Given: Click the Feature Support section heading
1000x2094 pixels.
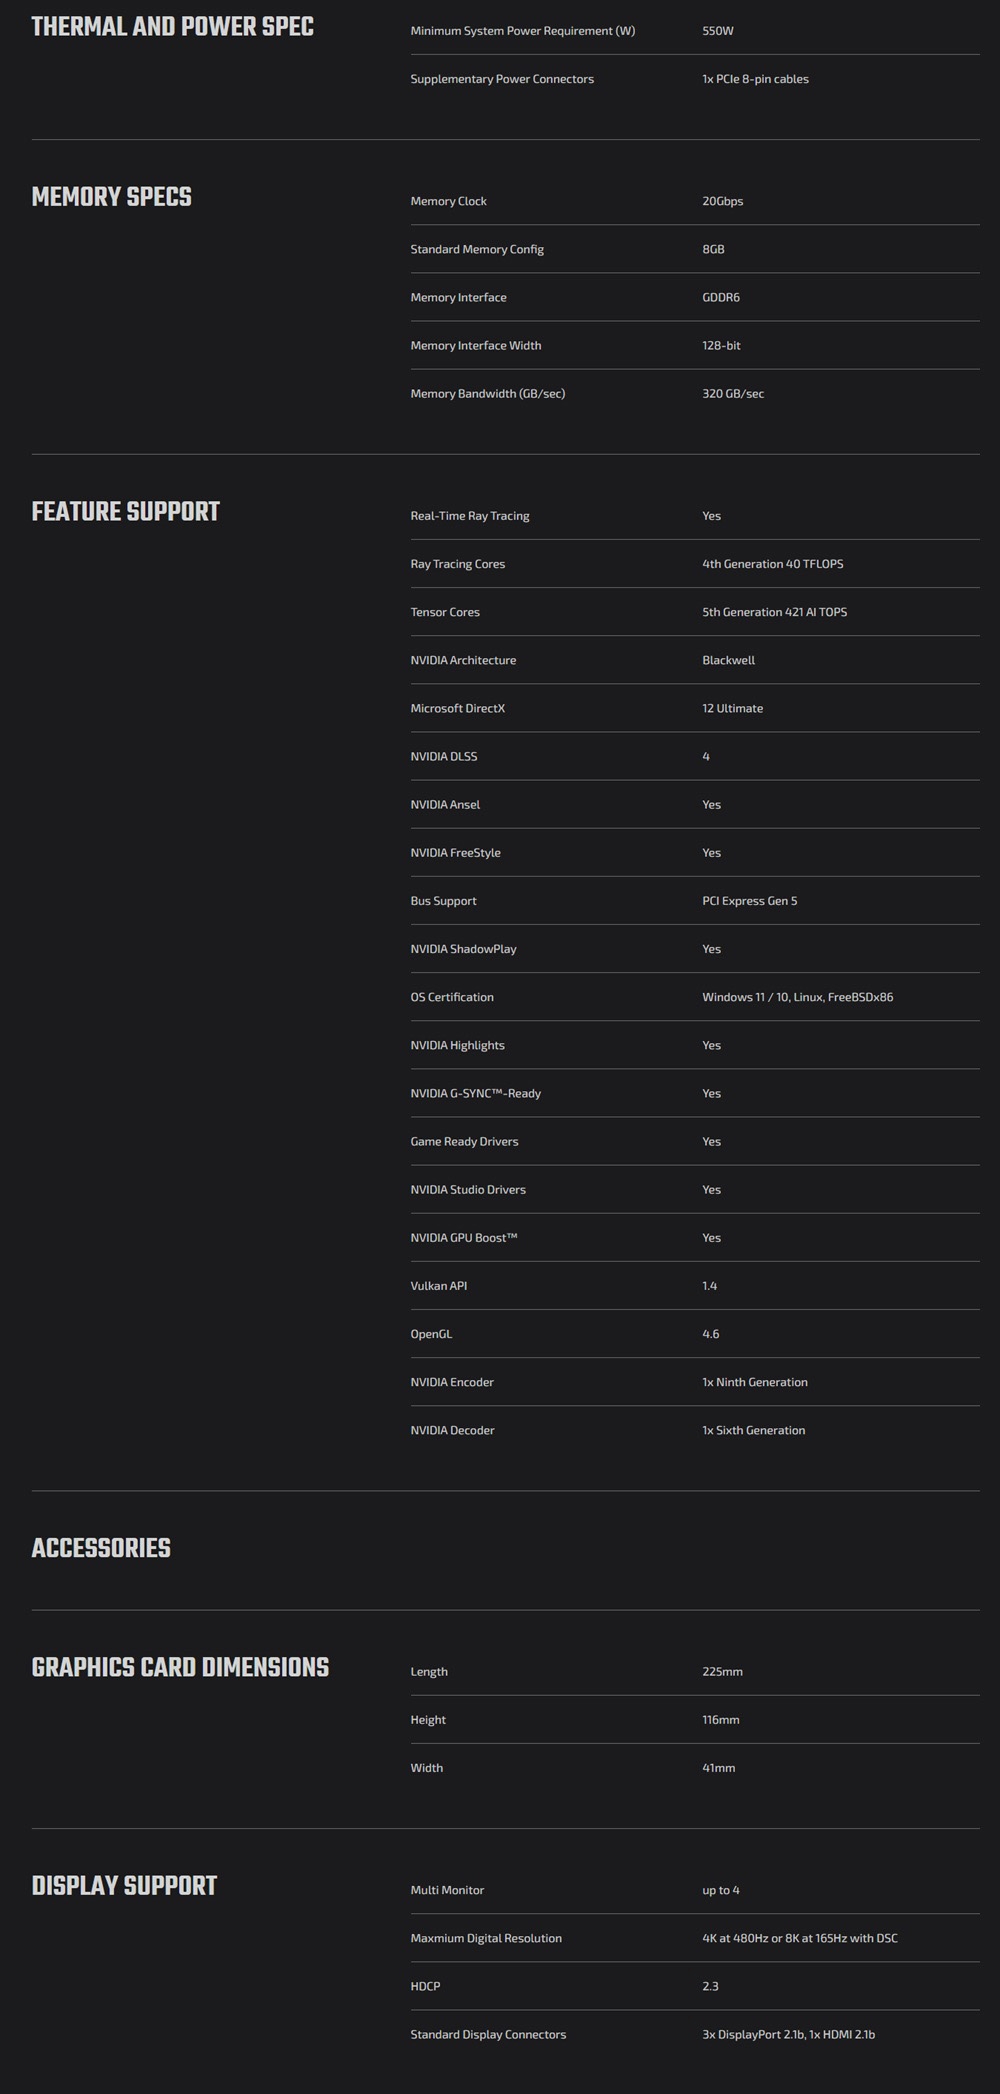Looking at the screenshot, I should coord(125,512).
